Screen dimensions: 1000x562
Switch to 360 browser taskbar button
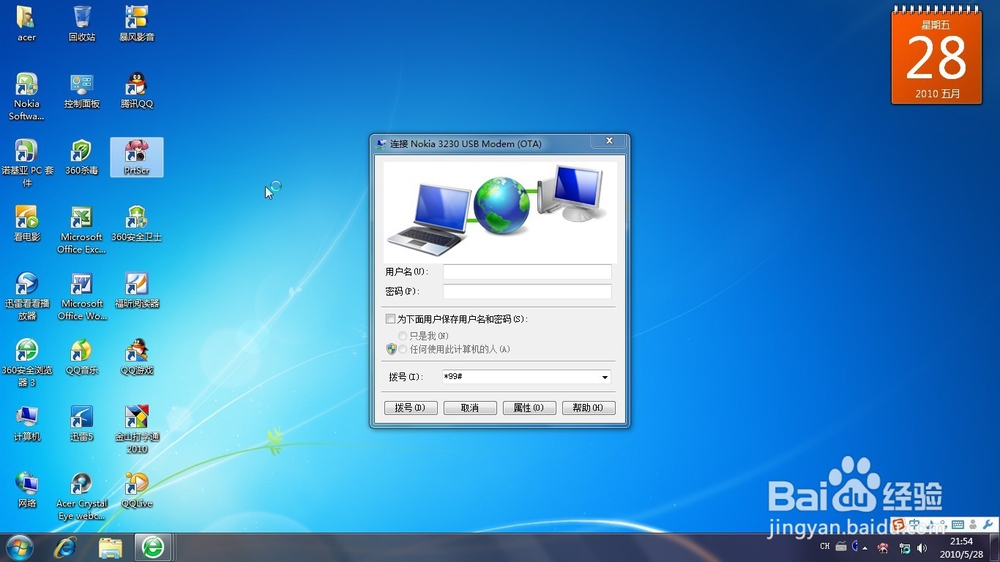(x=153, y=547)
